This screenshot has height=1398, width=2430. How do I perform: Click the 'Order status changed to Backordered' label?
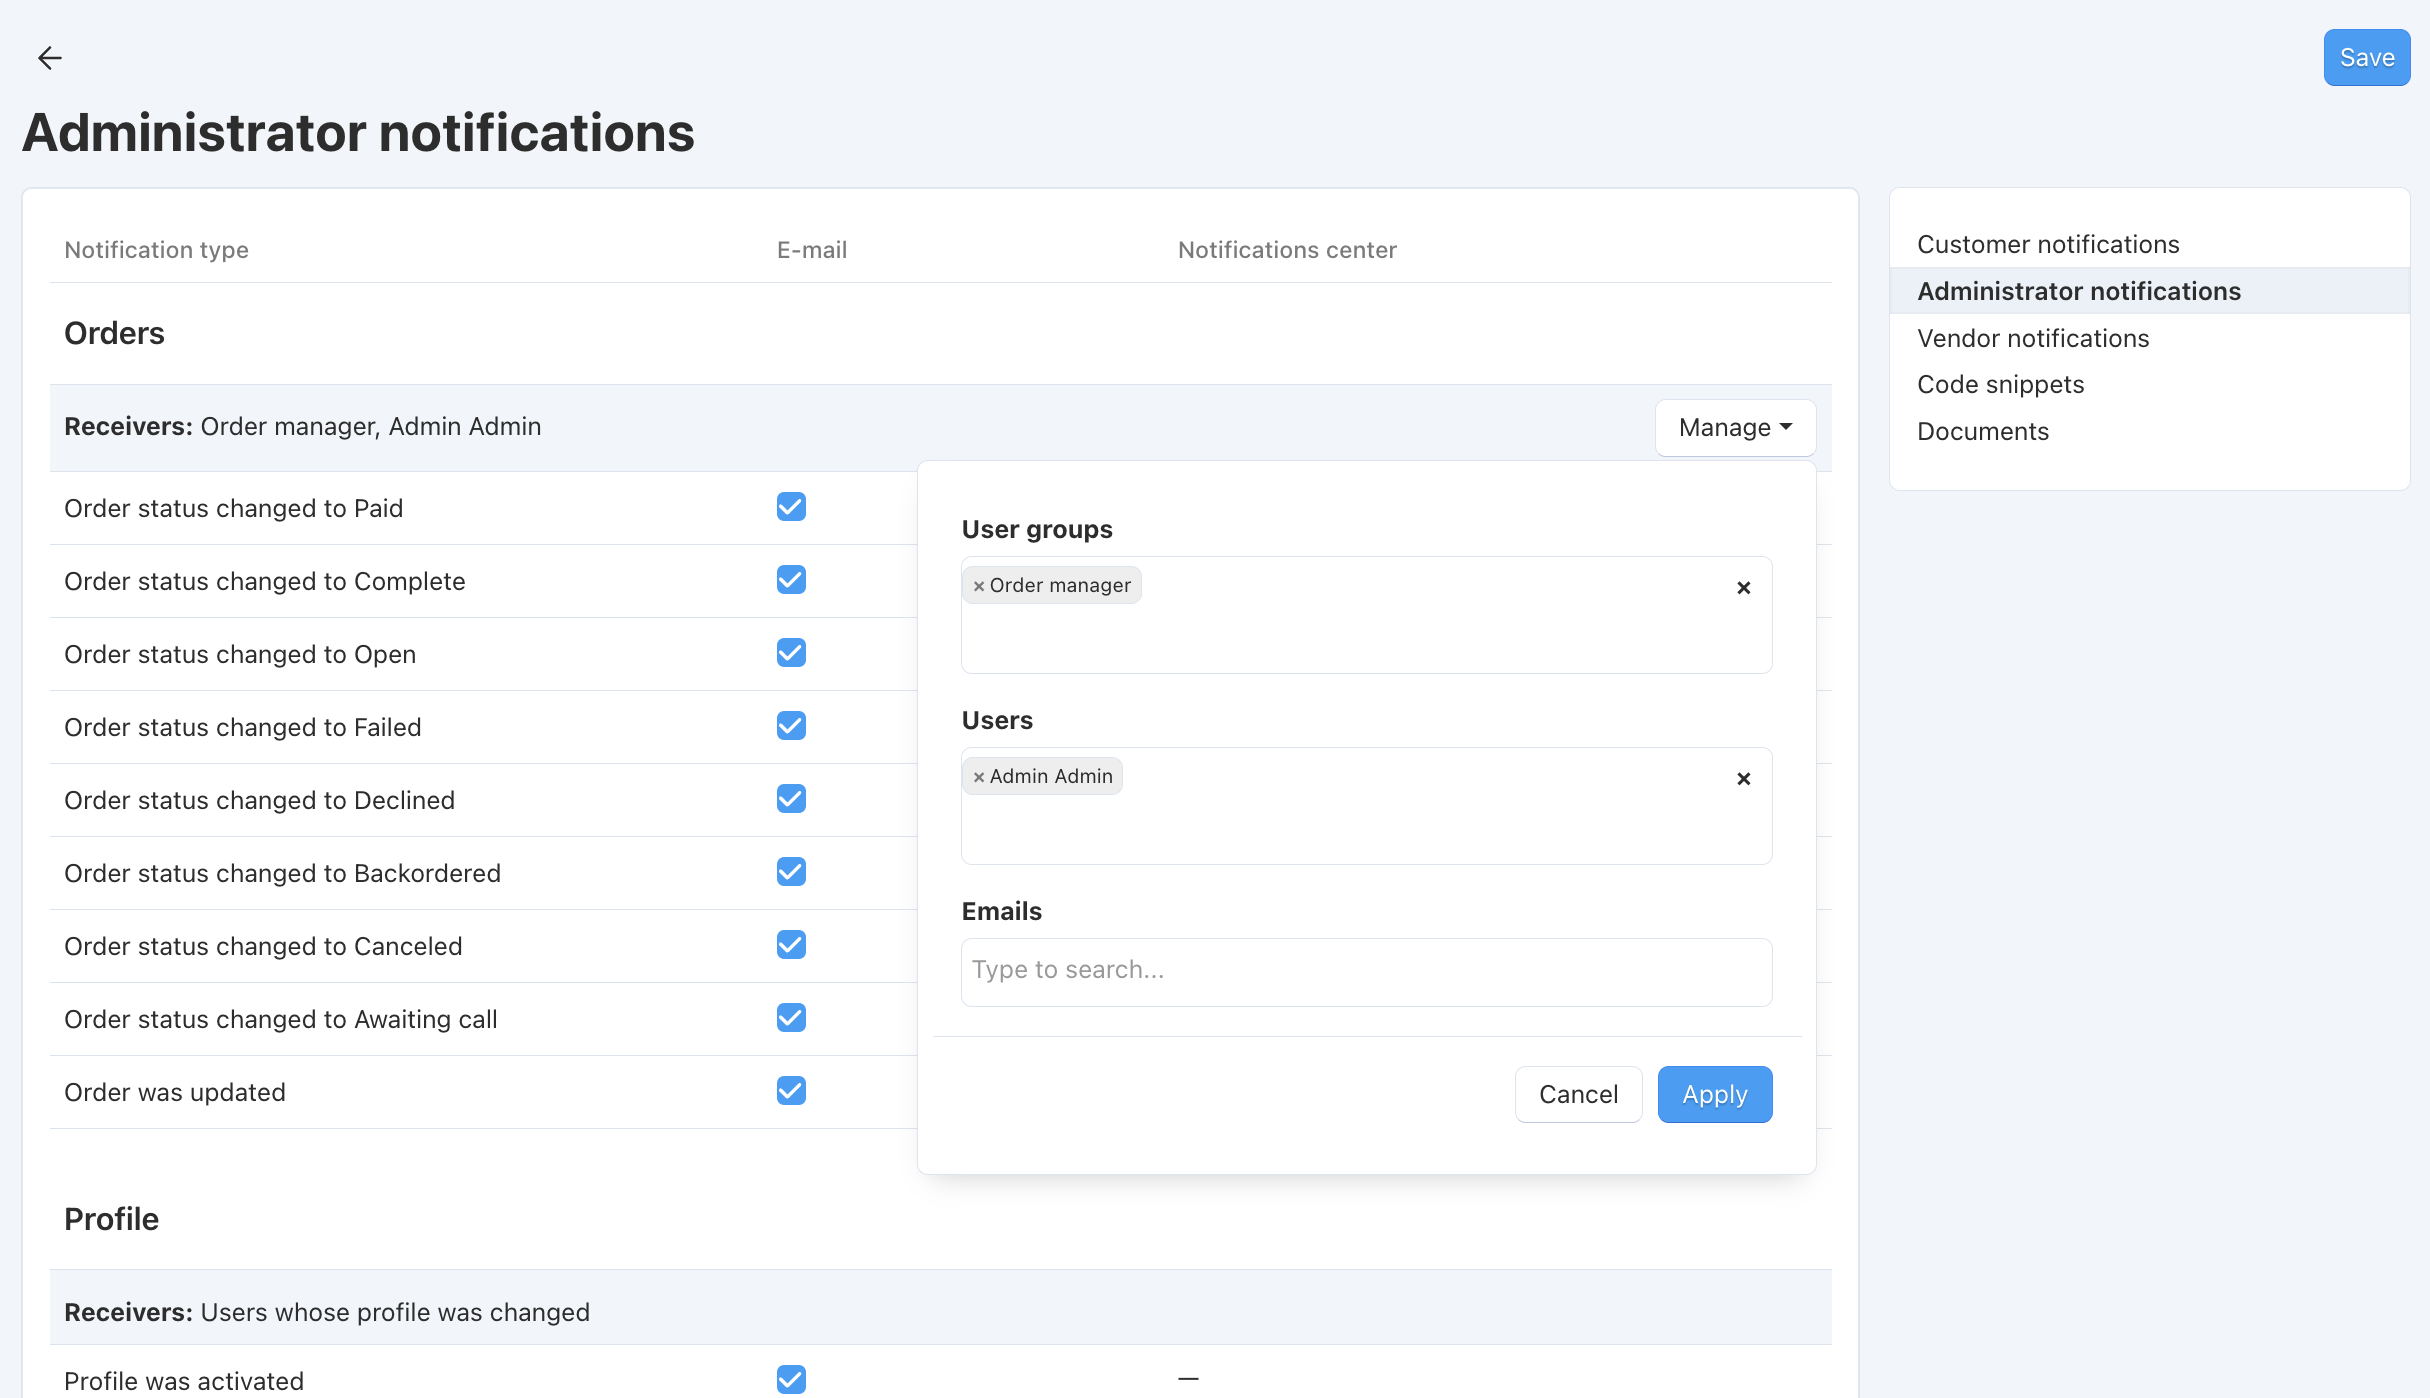coord(282,873)
